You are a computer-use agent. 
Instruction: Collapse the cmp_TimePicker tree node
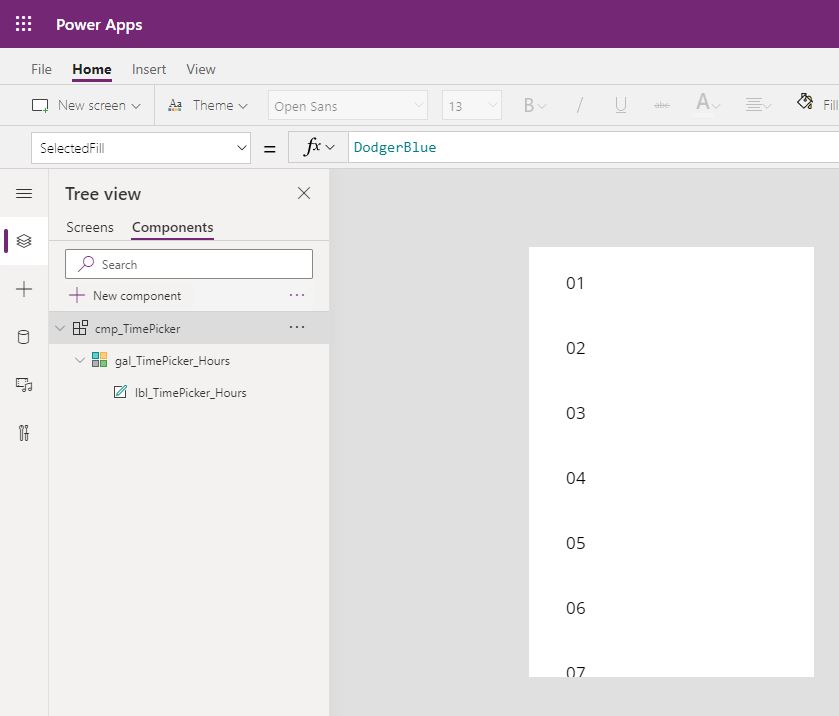coord(60,328)
